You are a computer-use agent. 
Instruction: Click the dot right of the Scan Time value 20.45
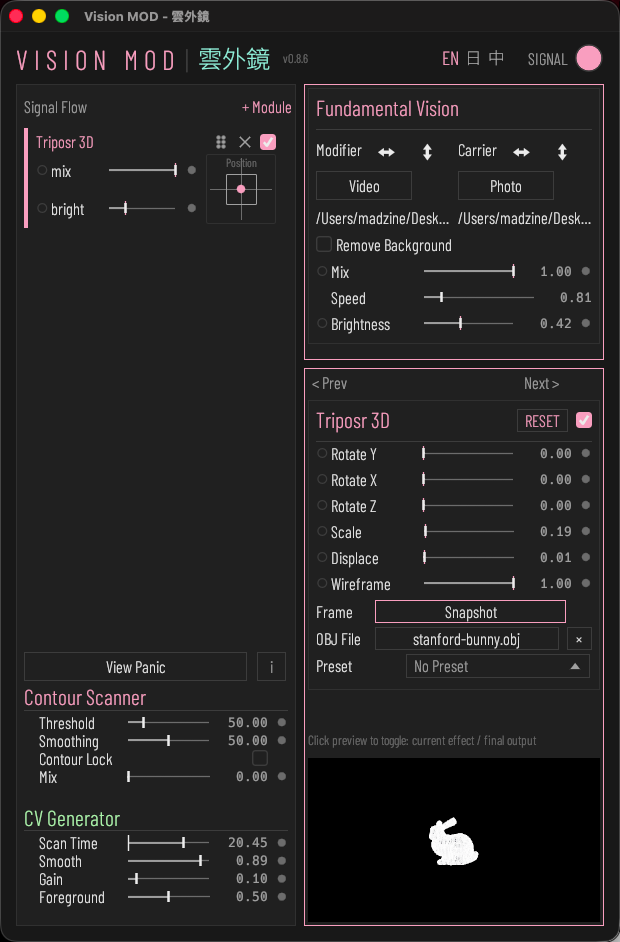pos(282,843)
